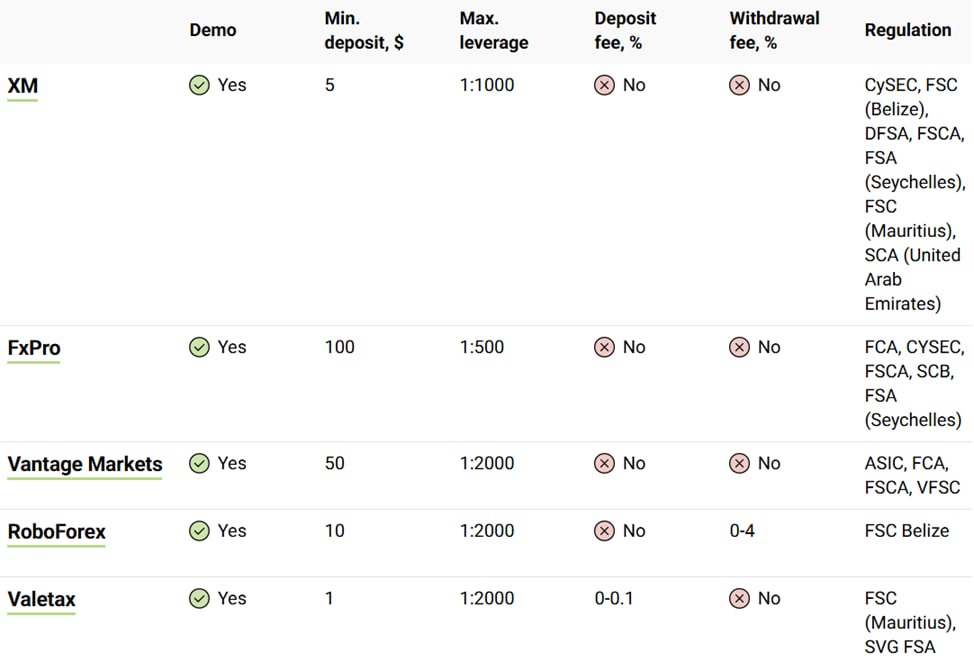The height and width of the screenshot is (662, 974).
Task: Open the FxPro broker link
Action: tap(33, 348)
